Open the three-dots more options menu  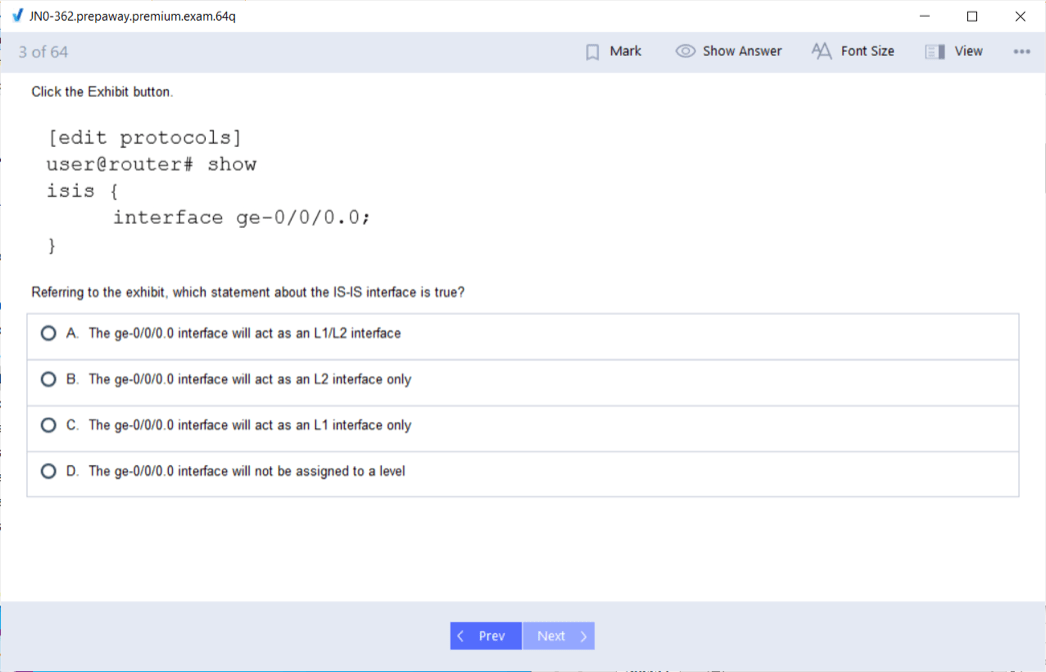point(1021,51)
